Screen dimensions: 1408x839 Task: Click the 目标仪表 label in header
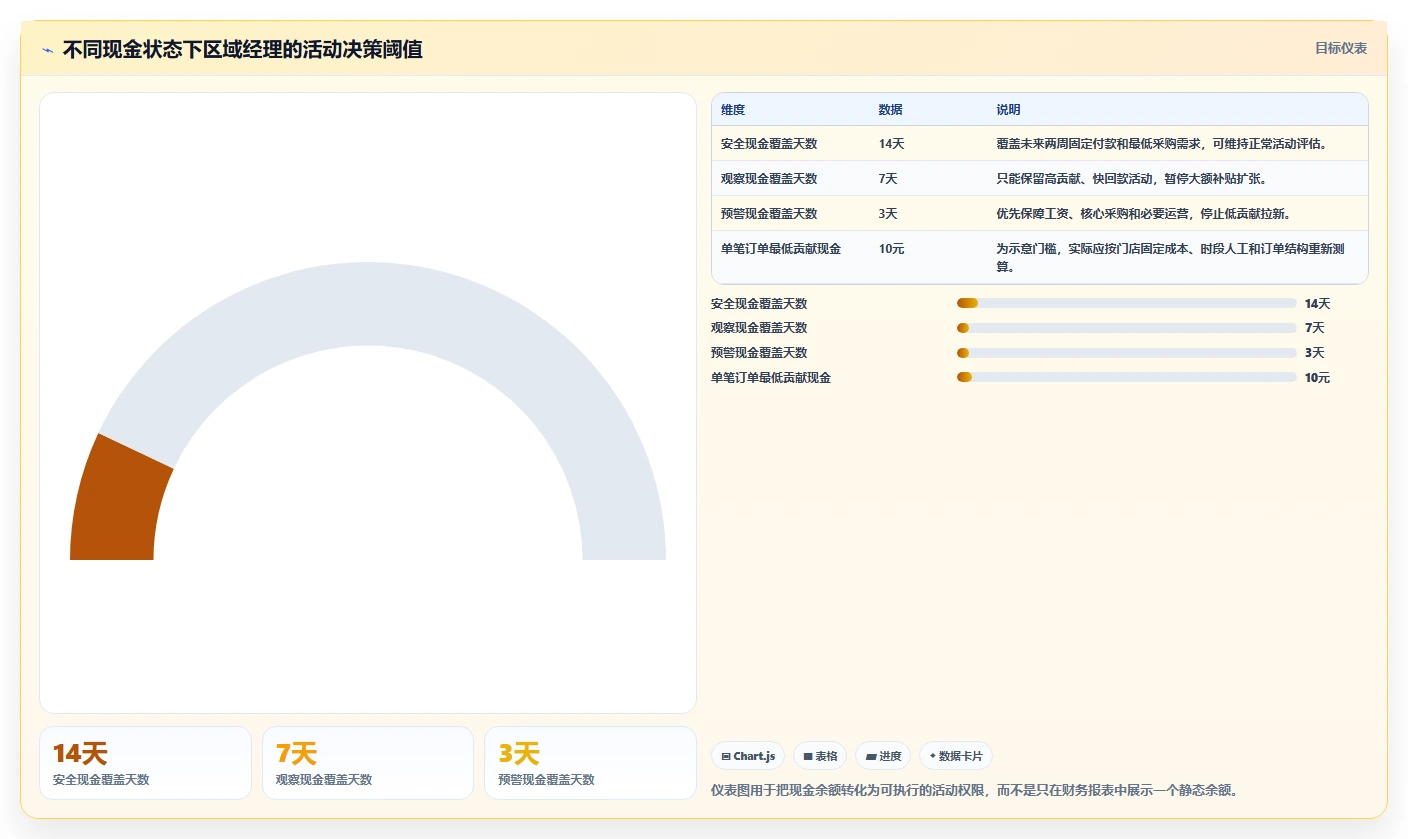(x=1341, y=48)
